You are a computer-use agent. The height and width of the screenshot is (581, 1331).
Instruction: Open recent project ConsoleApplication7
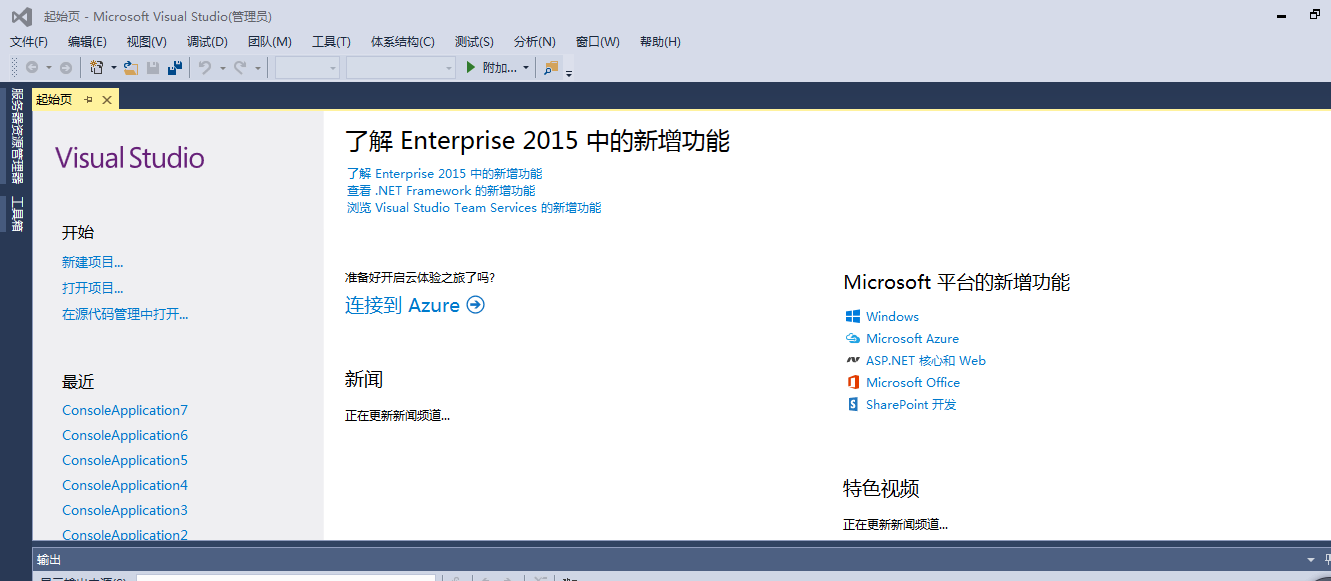pyautogui.click(x=125, y=410)
